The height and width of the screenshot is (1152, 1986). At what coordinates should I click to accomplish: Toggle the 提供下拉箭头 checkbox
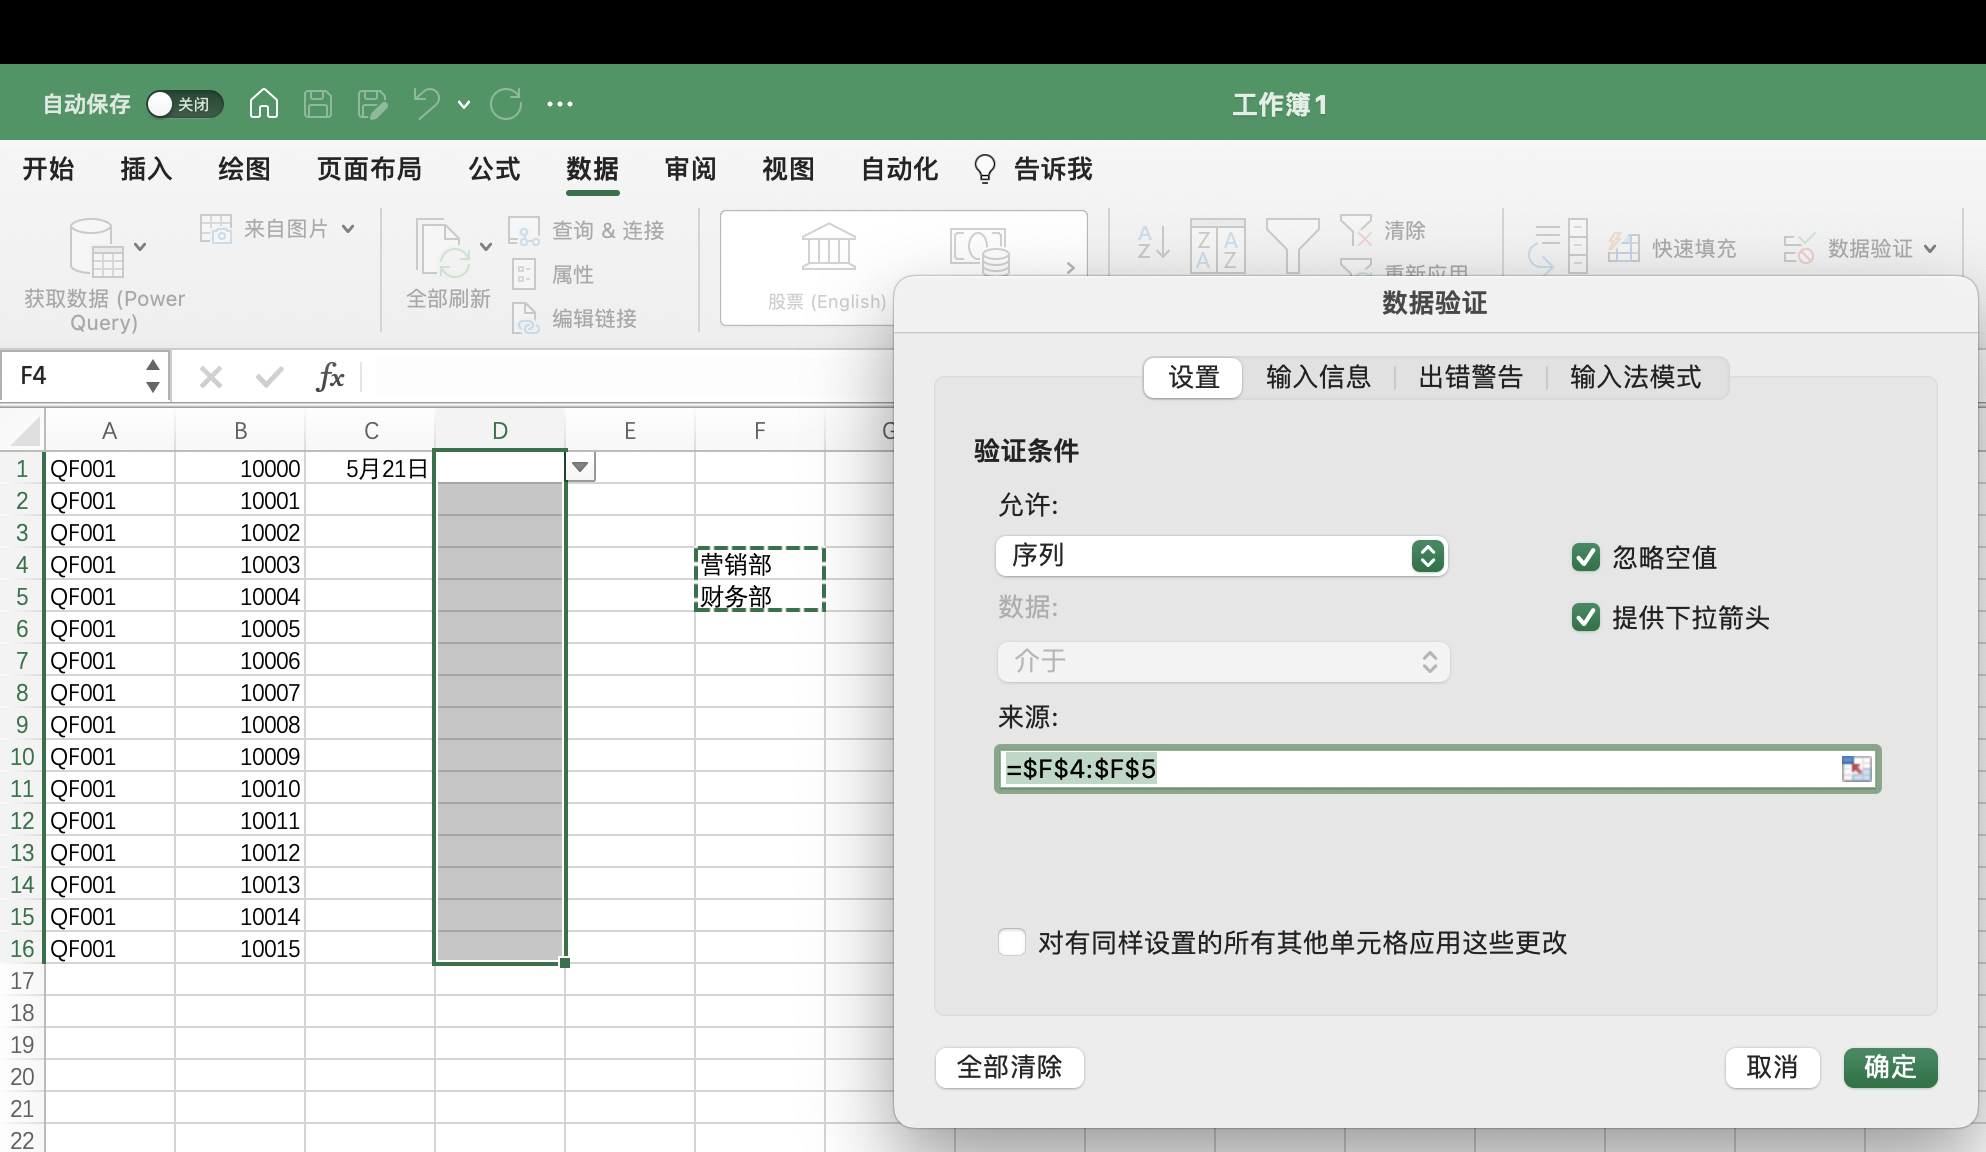[x=1586, y=617]
